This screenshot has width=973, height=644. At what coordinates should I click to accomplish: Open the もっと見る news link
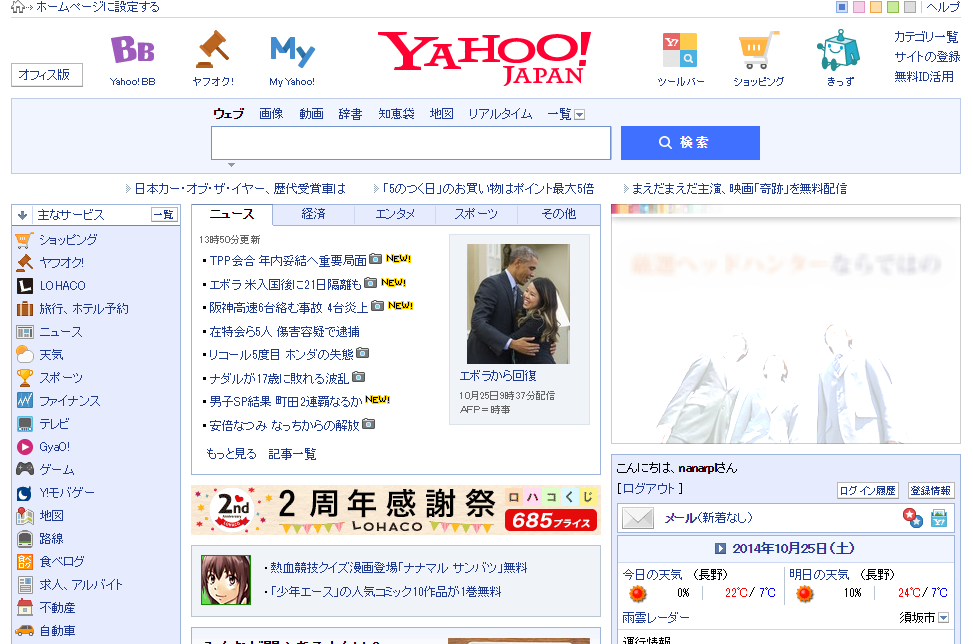[231, 454]
